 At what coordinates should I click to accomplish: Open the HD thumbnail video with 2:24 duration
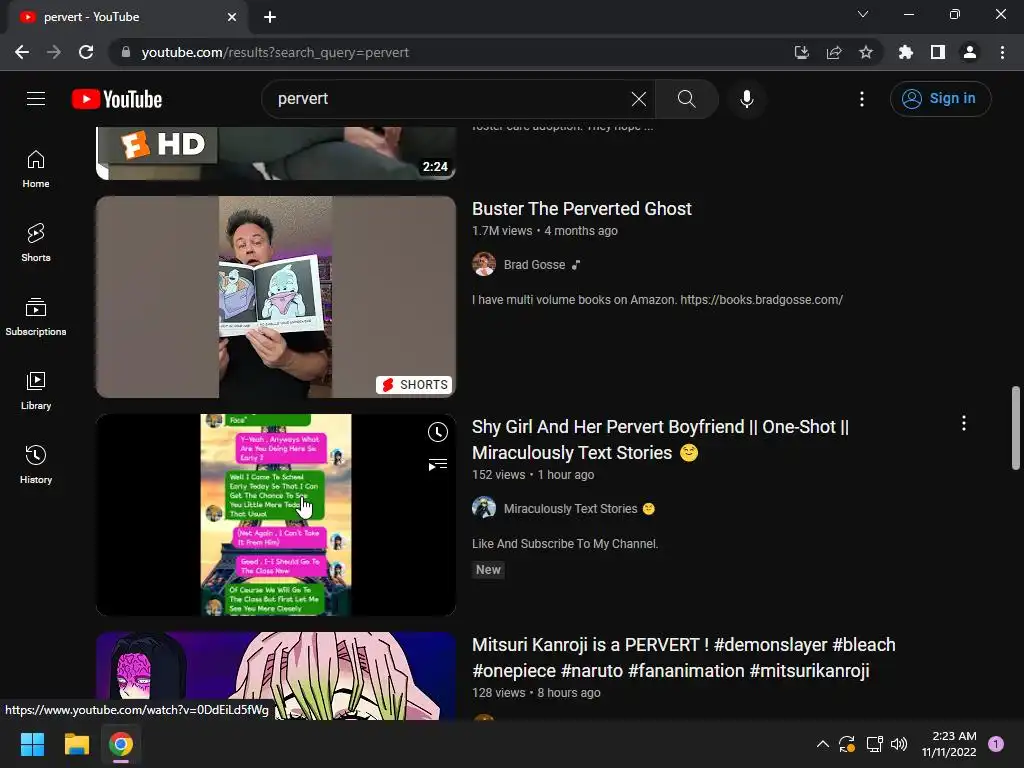pyautogui.click(x=276, y=153)
